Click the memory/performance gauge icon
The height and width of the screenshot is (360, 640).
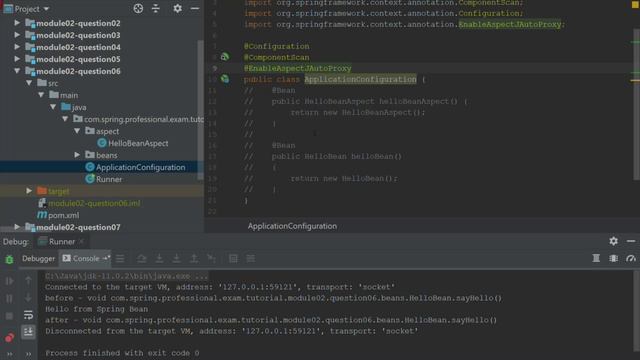coord(631,258)
